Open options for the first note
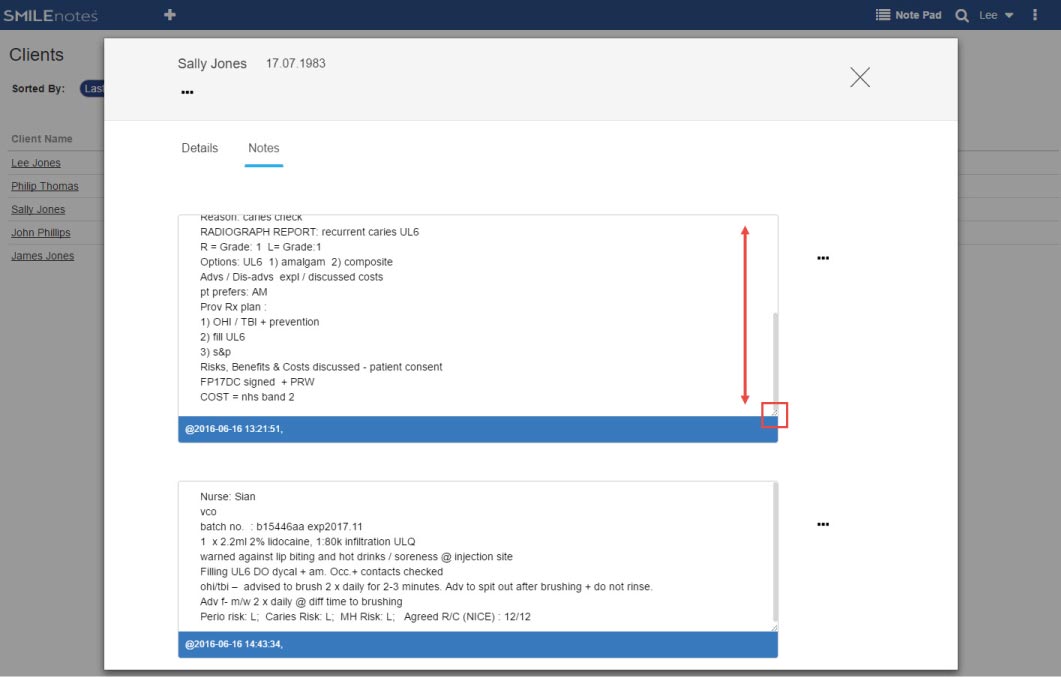The height and width of the screenshot is (677, 1061). tap(823, 258)
